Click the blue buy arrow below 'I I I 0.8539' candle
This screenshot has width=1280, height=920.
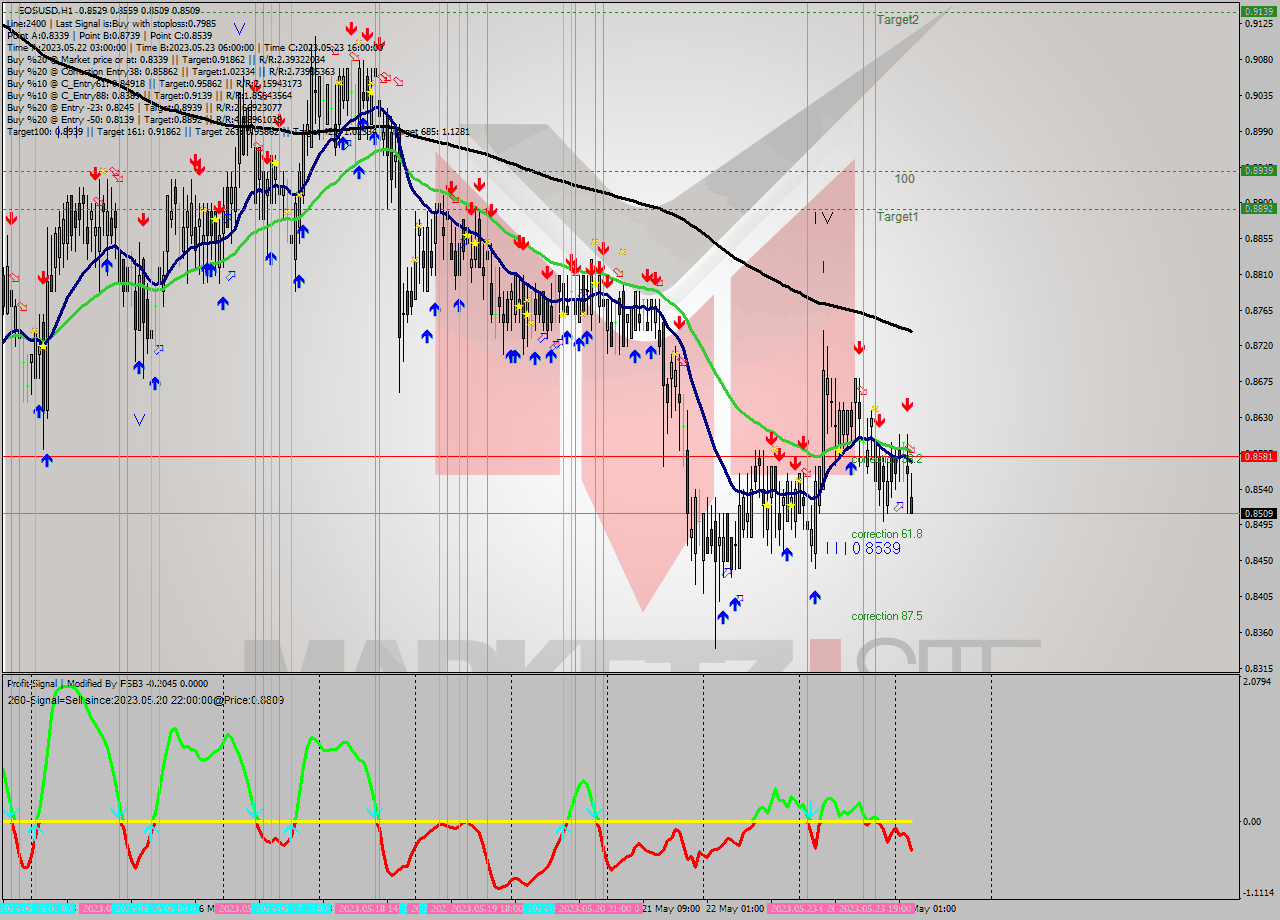pos(815,597)
